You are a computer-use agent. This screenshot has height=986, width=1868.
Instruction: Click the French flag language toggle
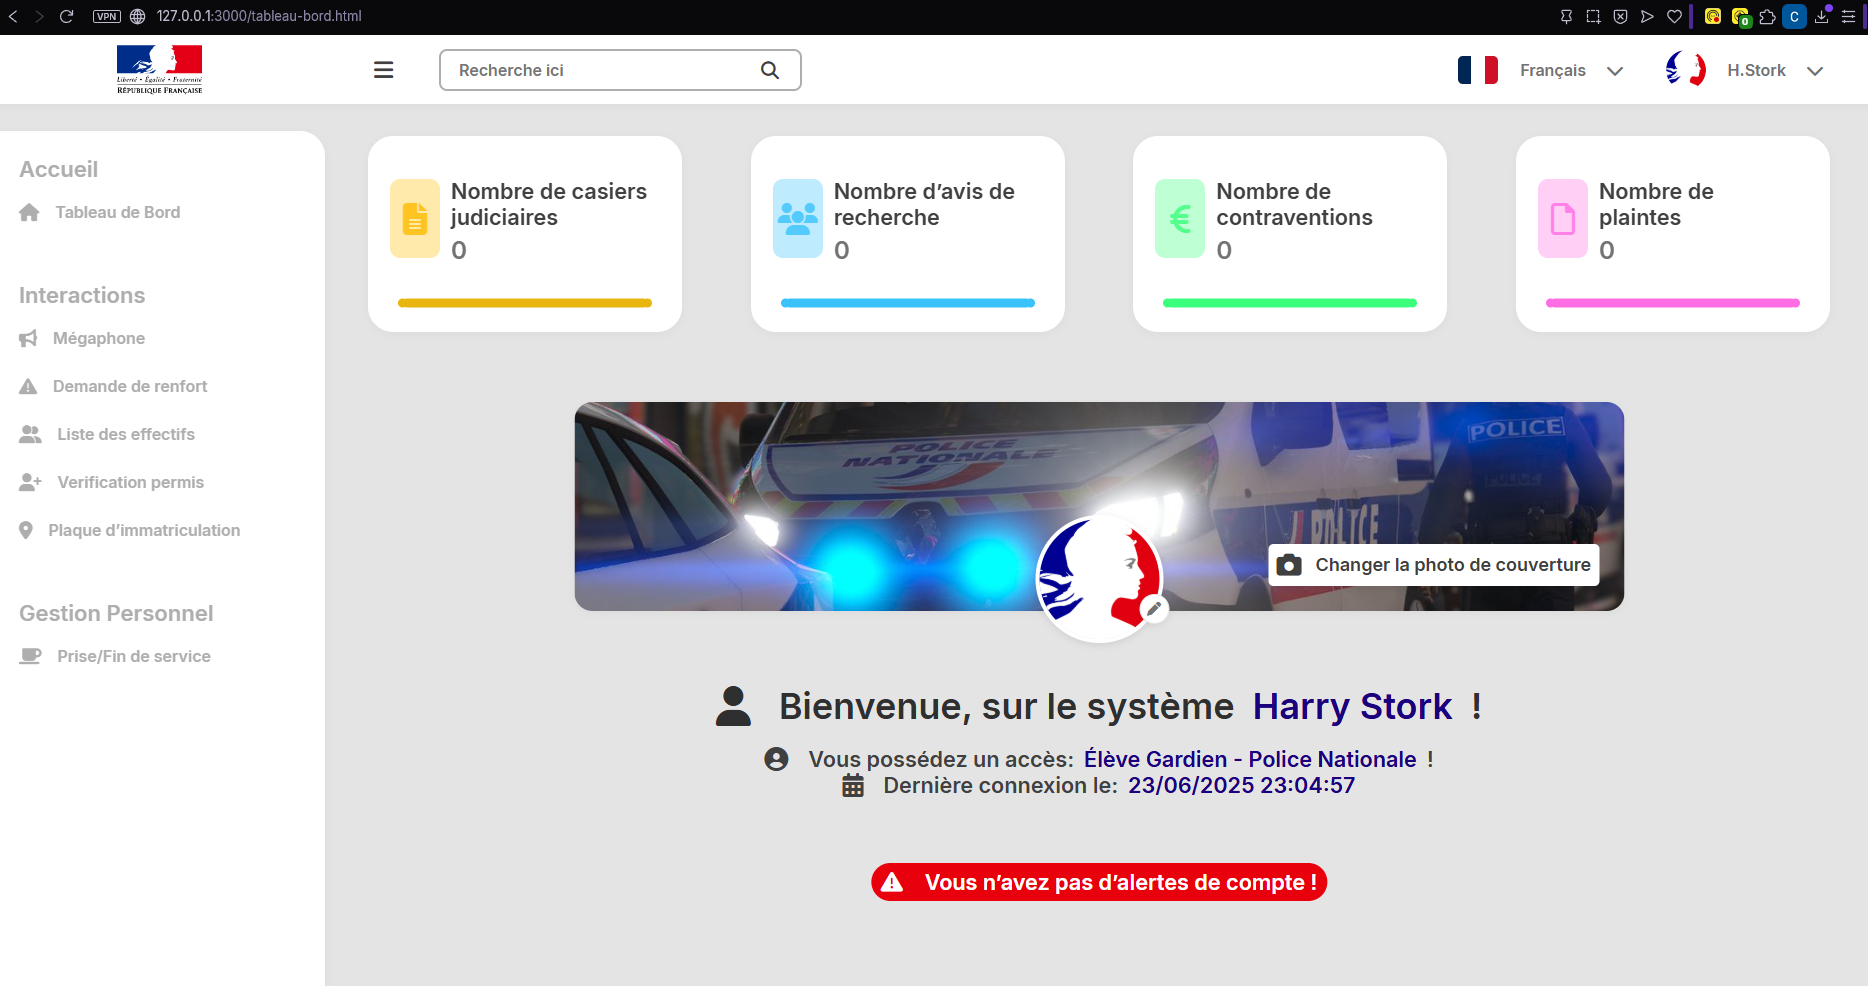[1477, 70]
